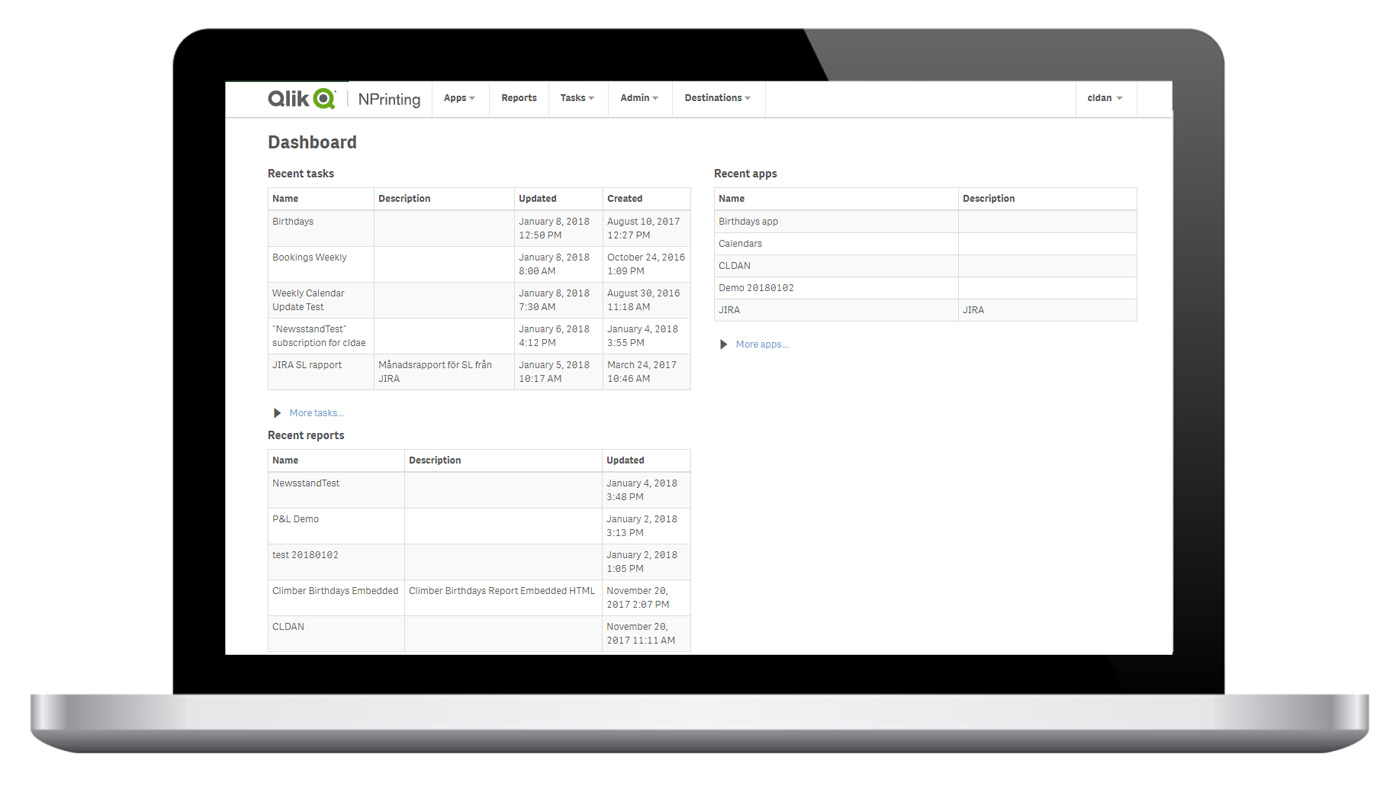
Task: Select Weekly Calendar Update Test task
Action: [x=308, y=301]
